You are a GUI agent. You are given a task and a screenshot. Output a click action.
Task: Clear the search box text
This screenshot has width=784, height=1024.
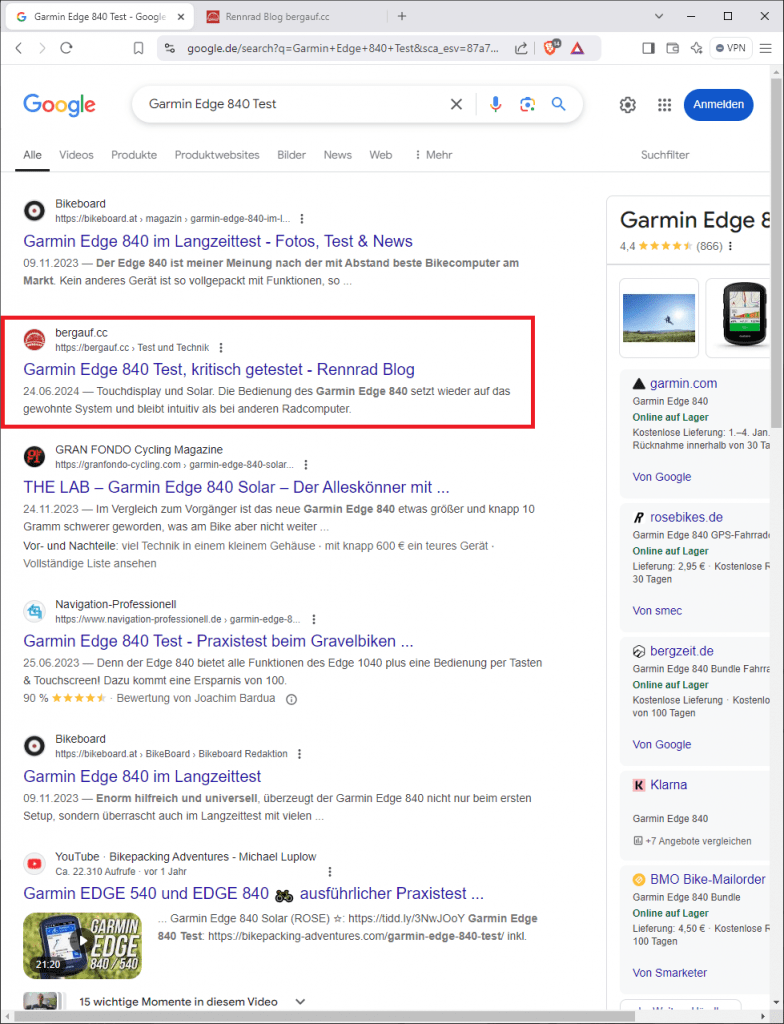[456, 104]
